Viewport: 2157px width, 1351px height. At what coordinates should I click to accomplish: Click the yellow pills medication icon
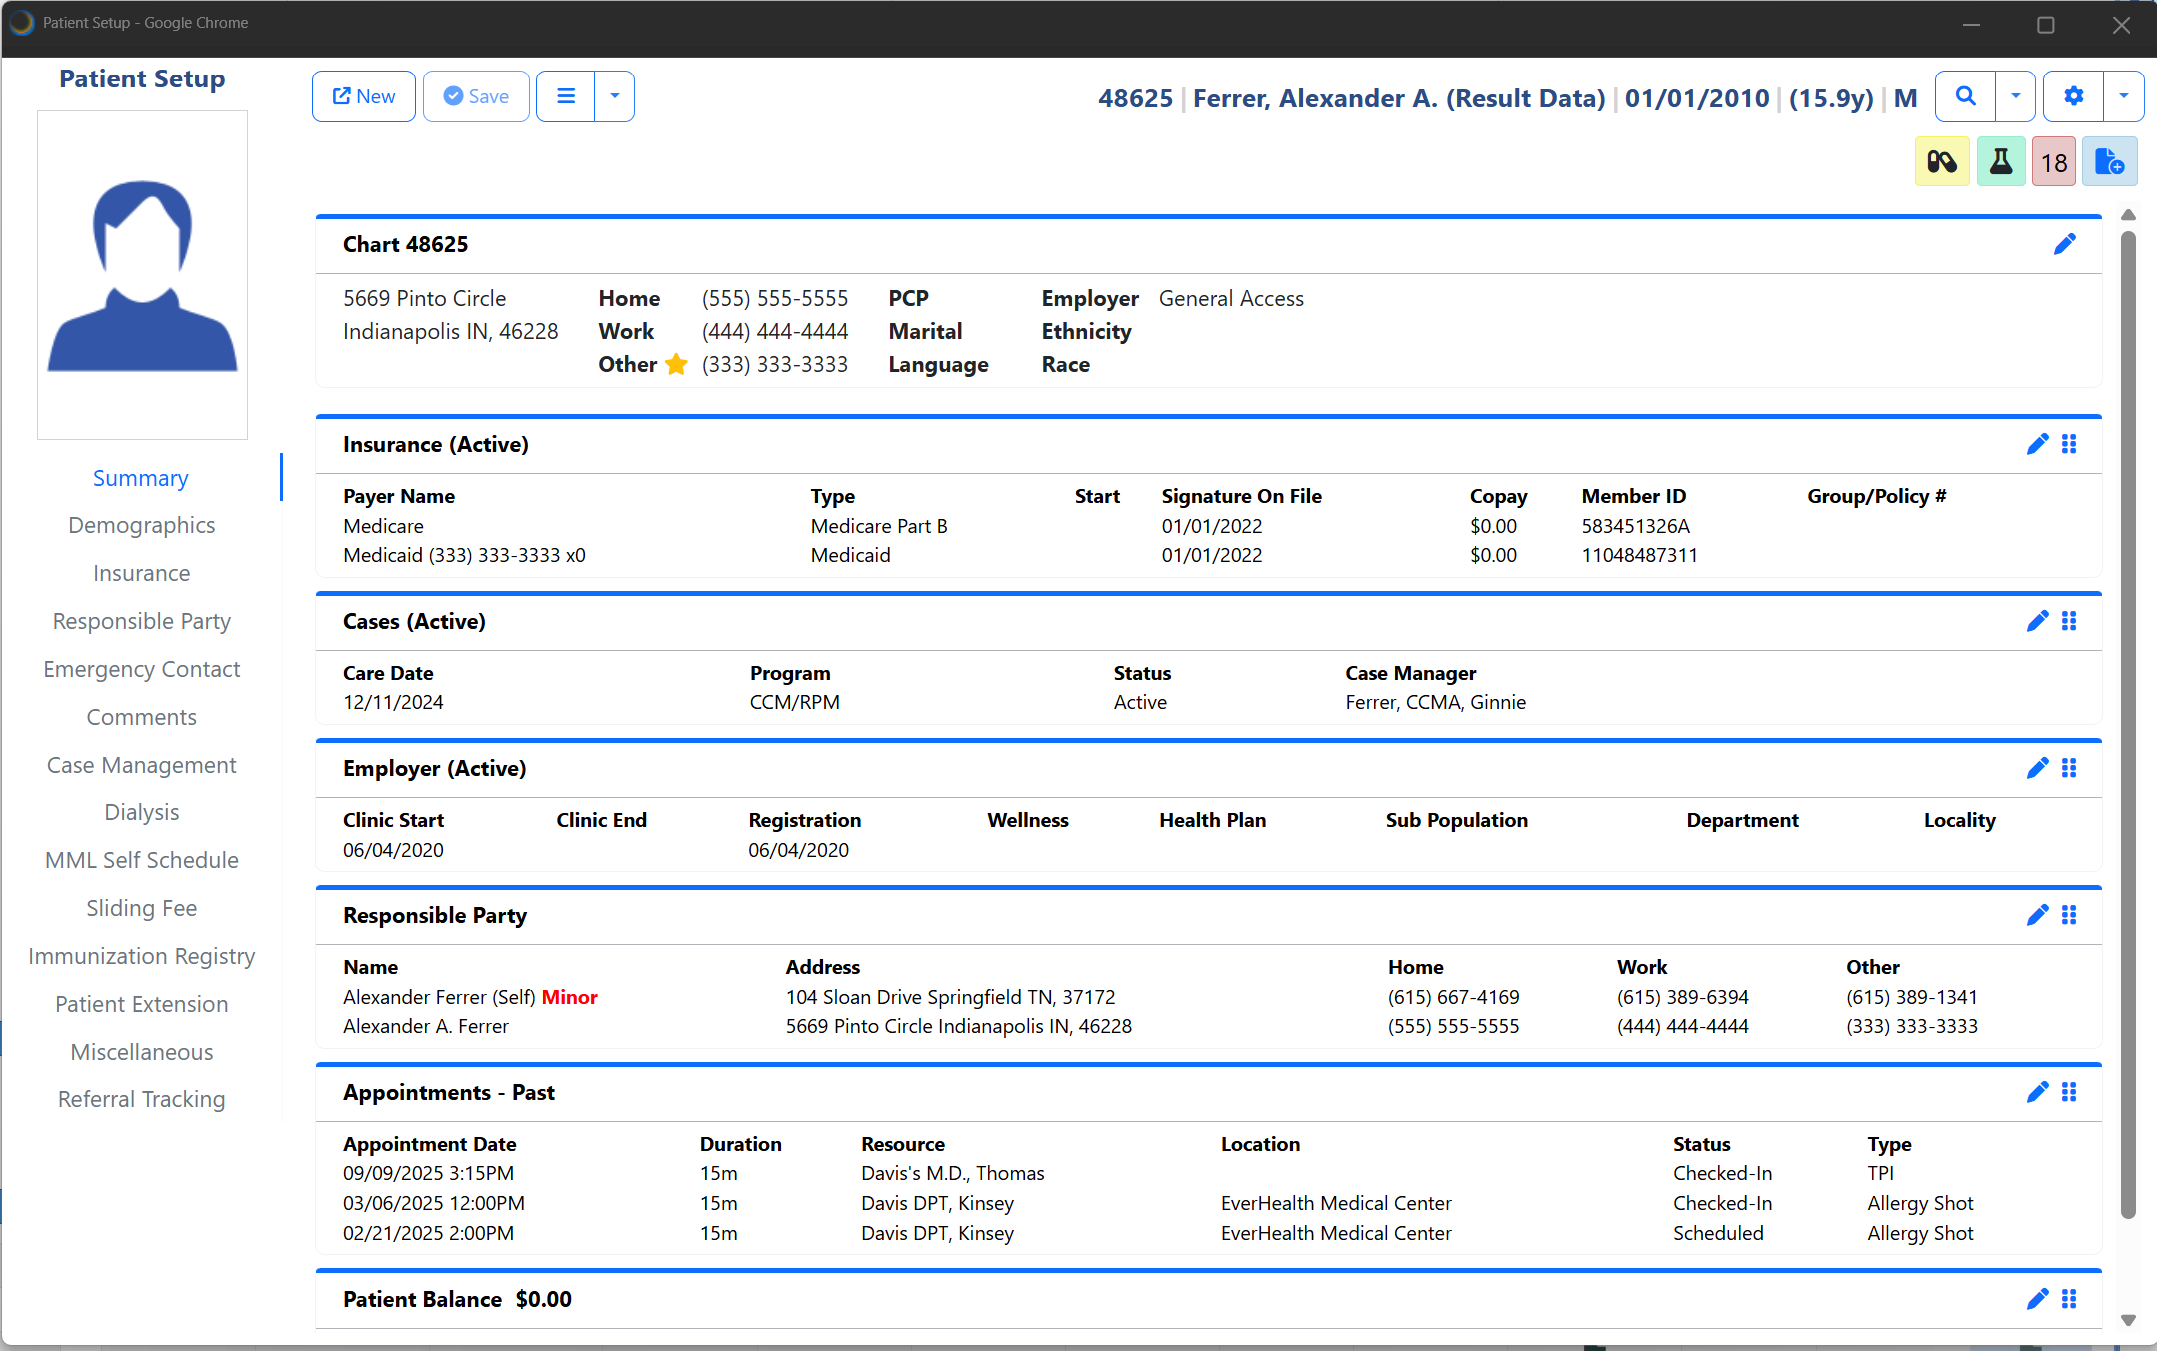[1942, 162]
